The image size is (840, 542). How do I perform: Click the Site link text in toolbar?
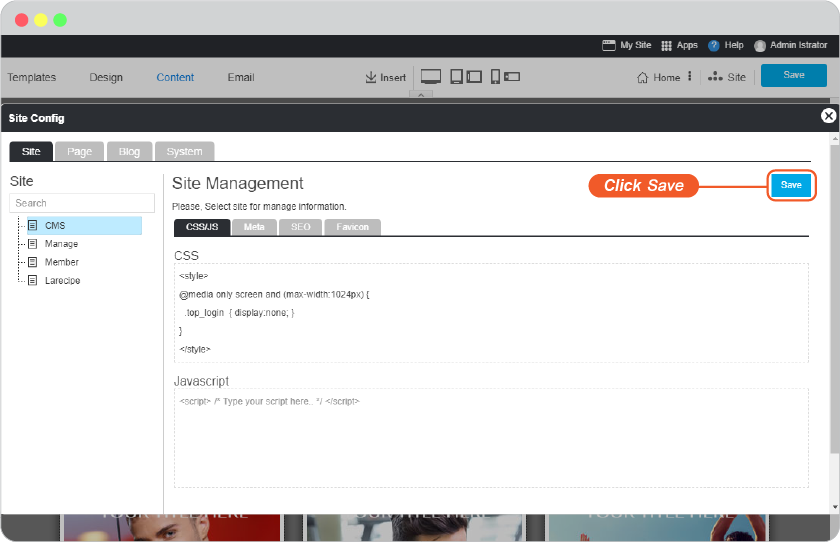click(x=737, y=77)
